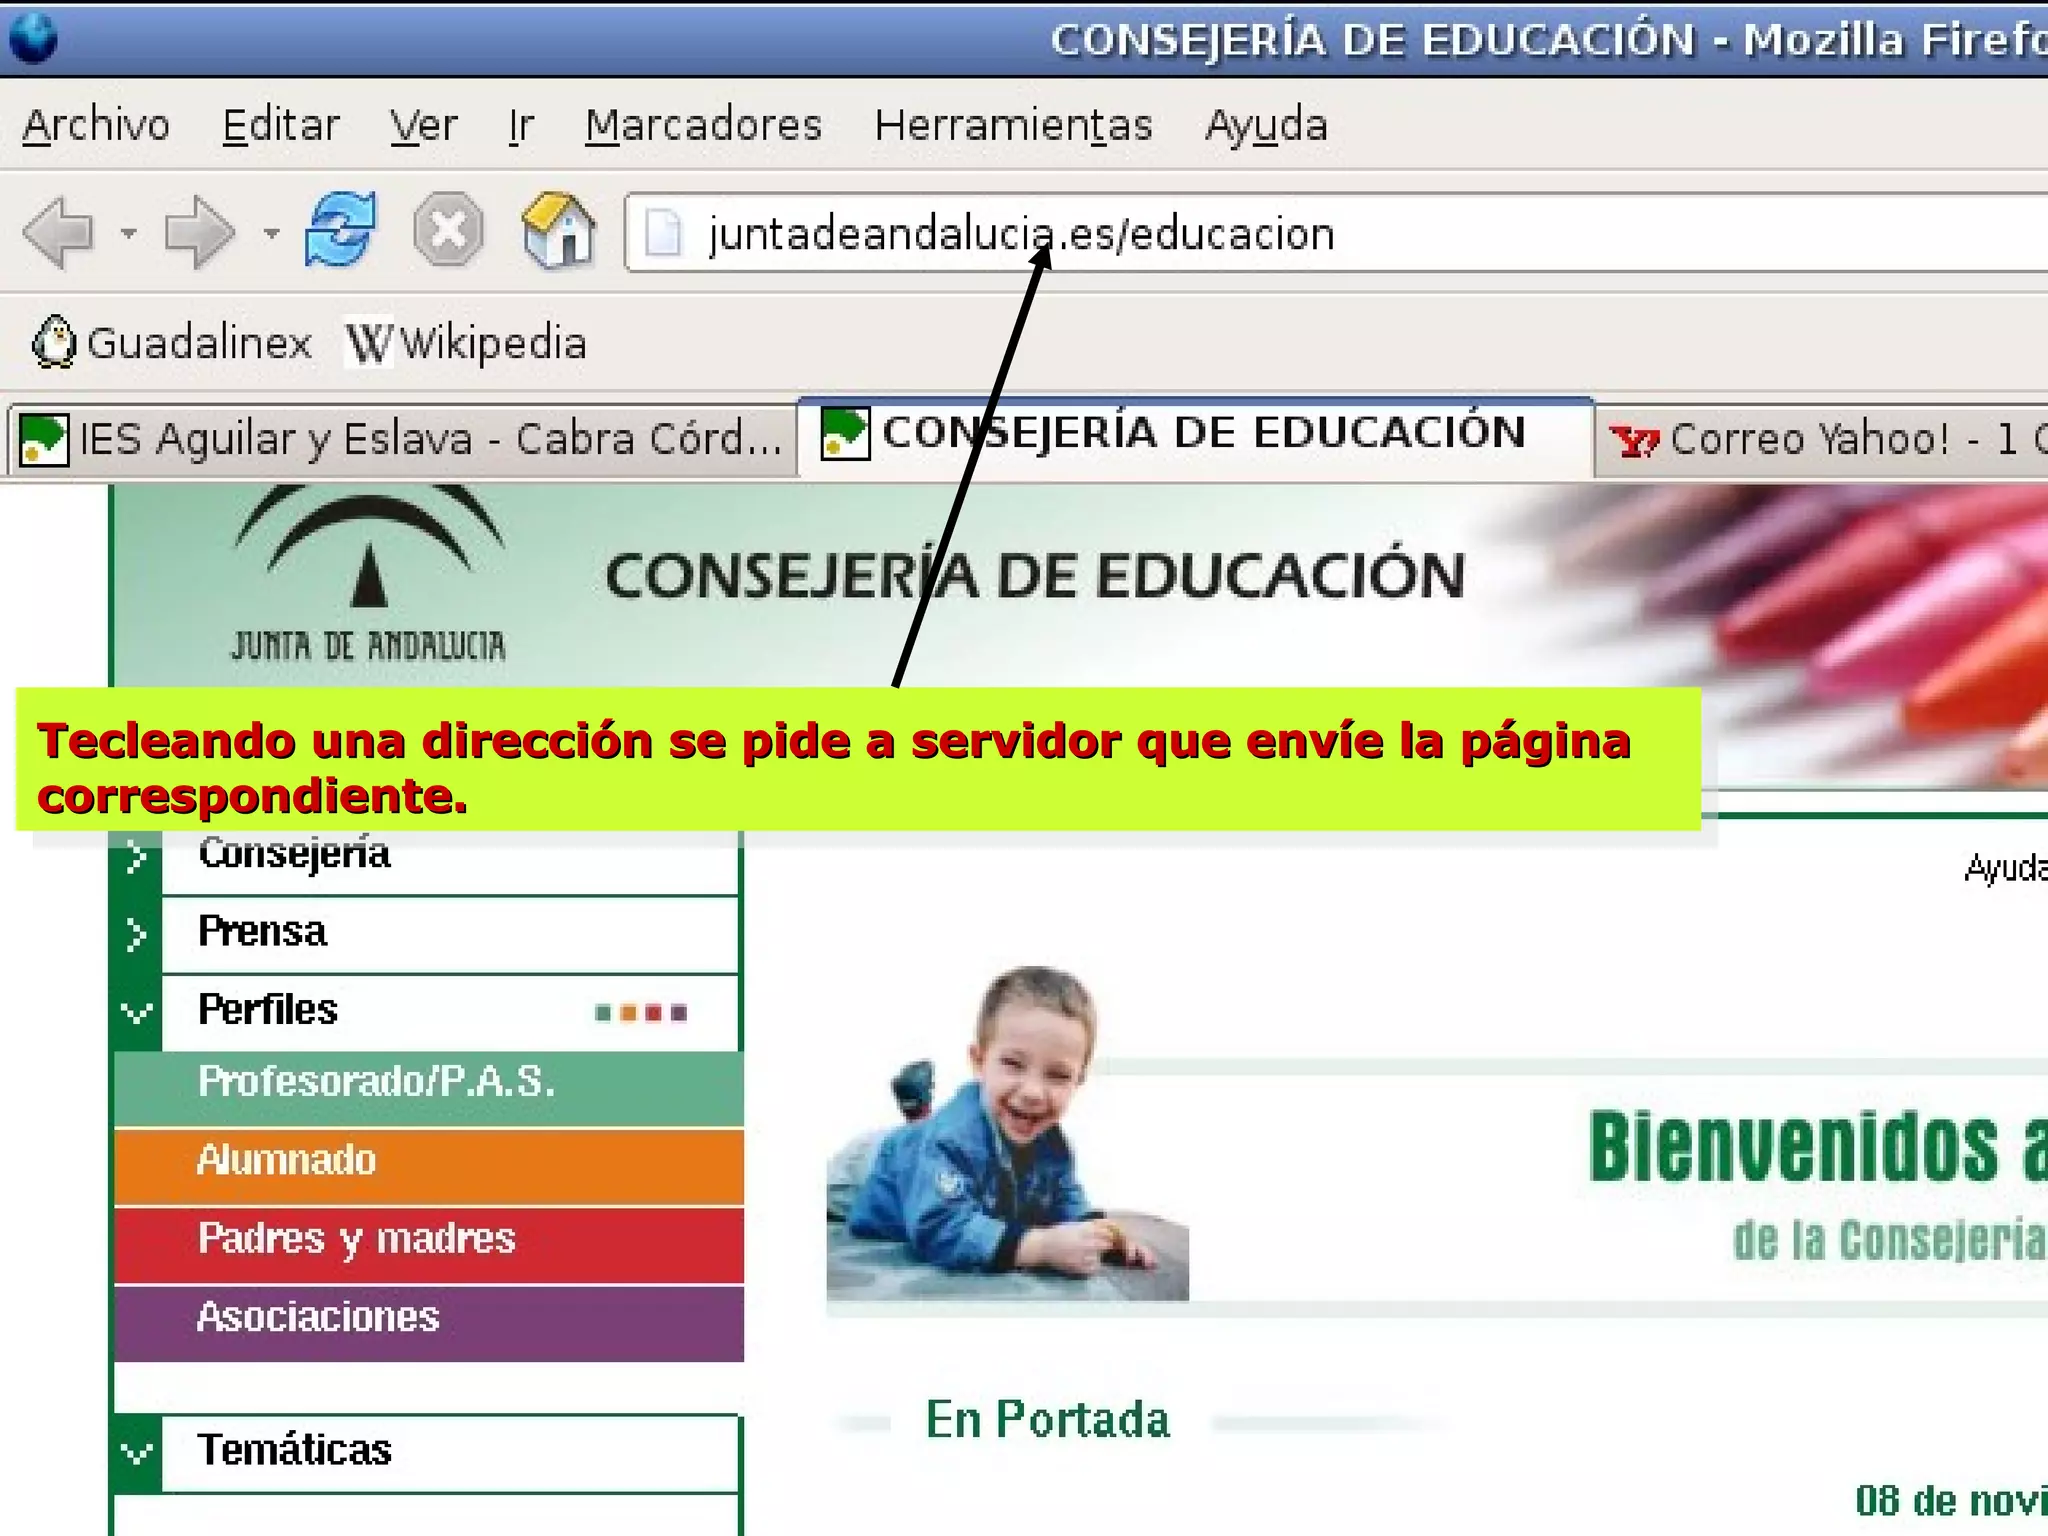The height and width of the screenshot is (1536, 2048).
Task: Open the Profesorado/P.A.S. profile link
Action: pos(376,1082)
